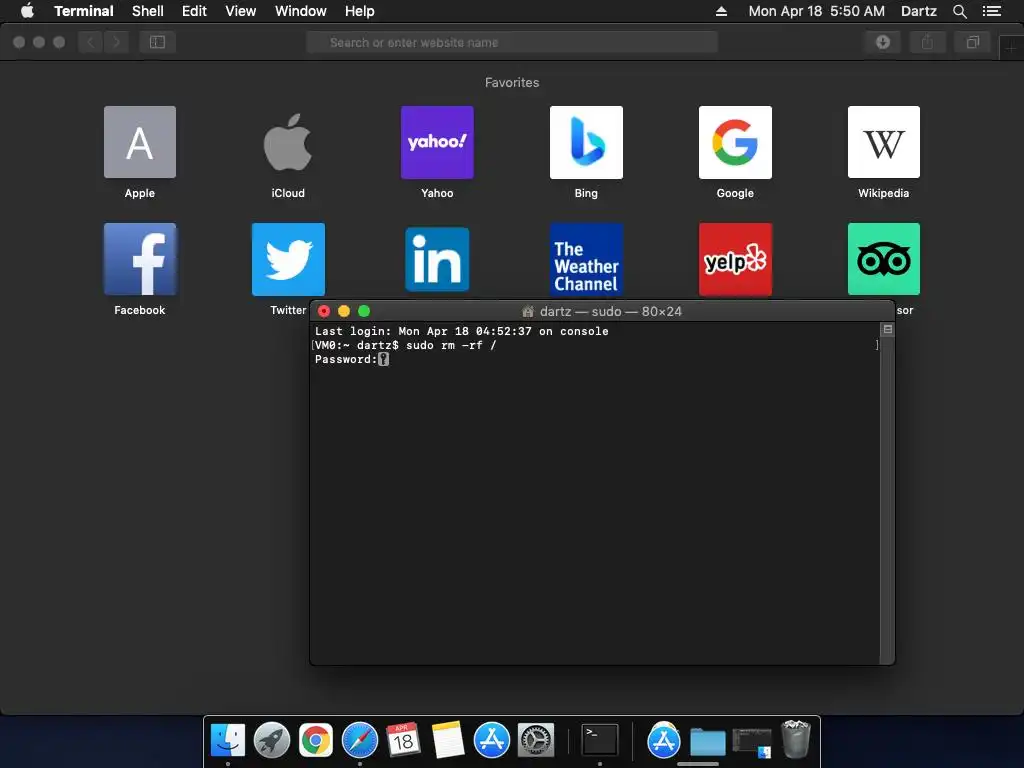Open the LinkedIn favorite tile

click(x=437, y=259)
